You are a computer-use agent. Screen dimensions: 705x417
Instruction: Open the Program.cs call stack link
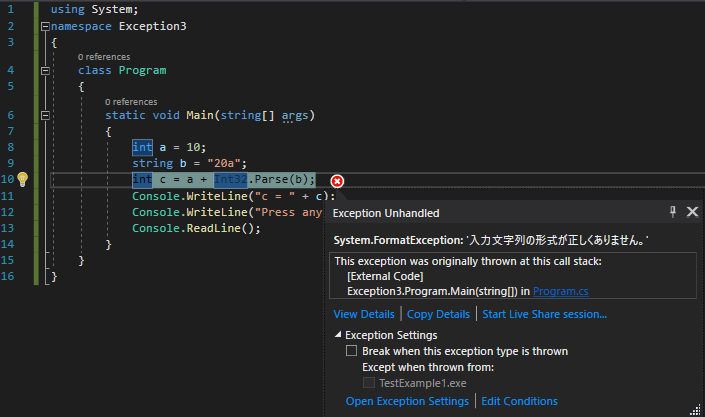pyautogui.click(x=561, y=291)
